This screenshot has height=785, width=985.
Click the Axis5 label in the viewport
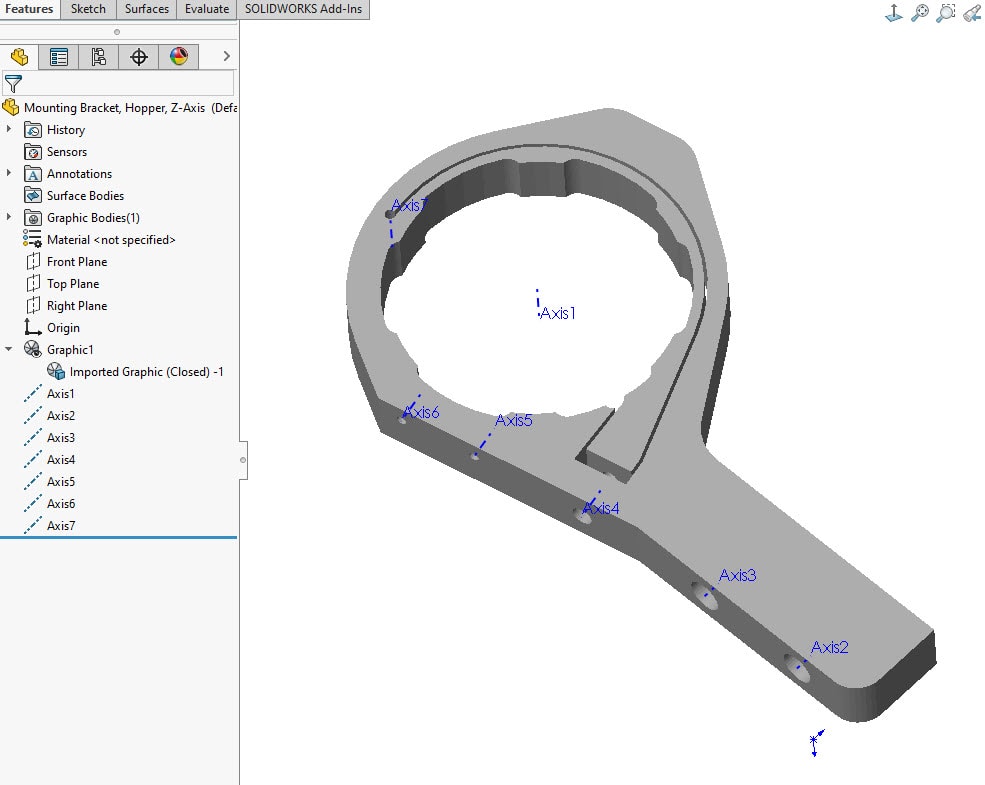coord(513,420)
